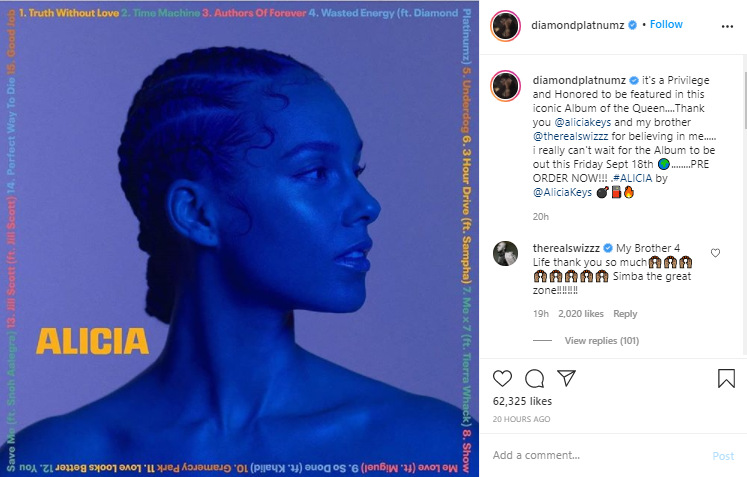Click the Post comment button
The image size is (747, 477).
pos(723,456)
